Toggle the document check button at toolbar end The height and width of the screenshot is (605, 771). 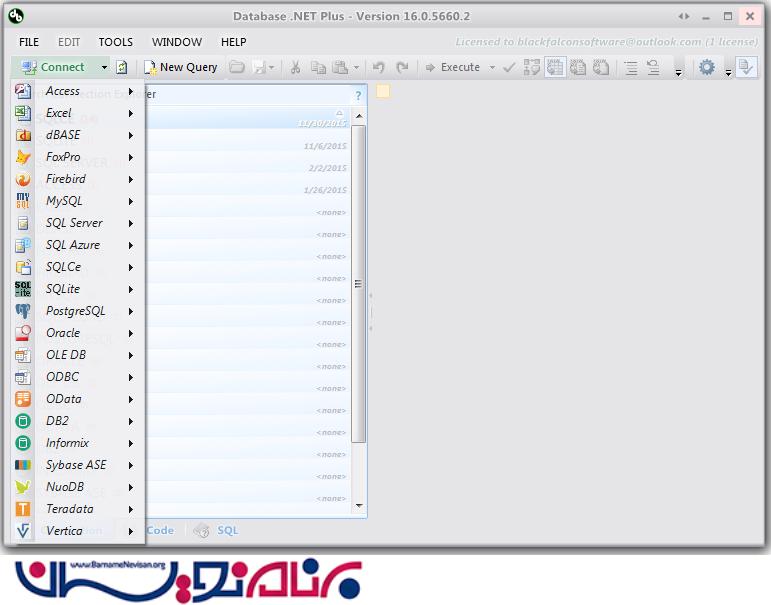coord(746,67)
